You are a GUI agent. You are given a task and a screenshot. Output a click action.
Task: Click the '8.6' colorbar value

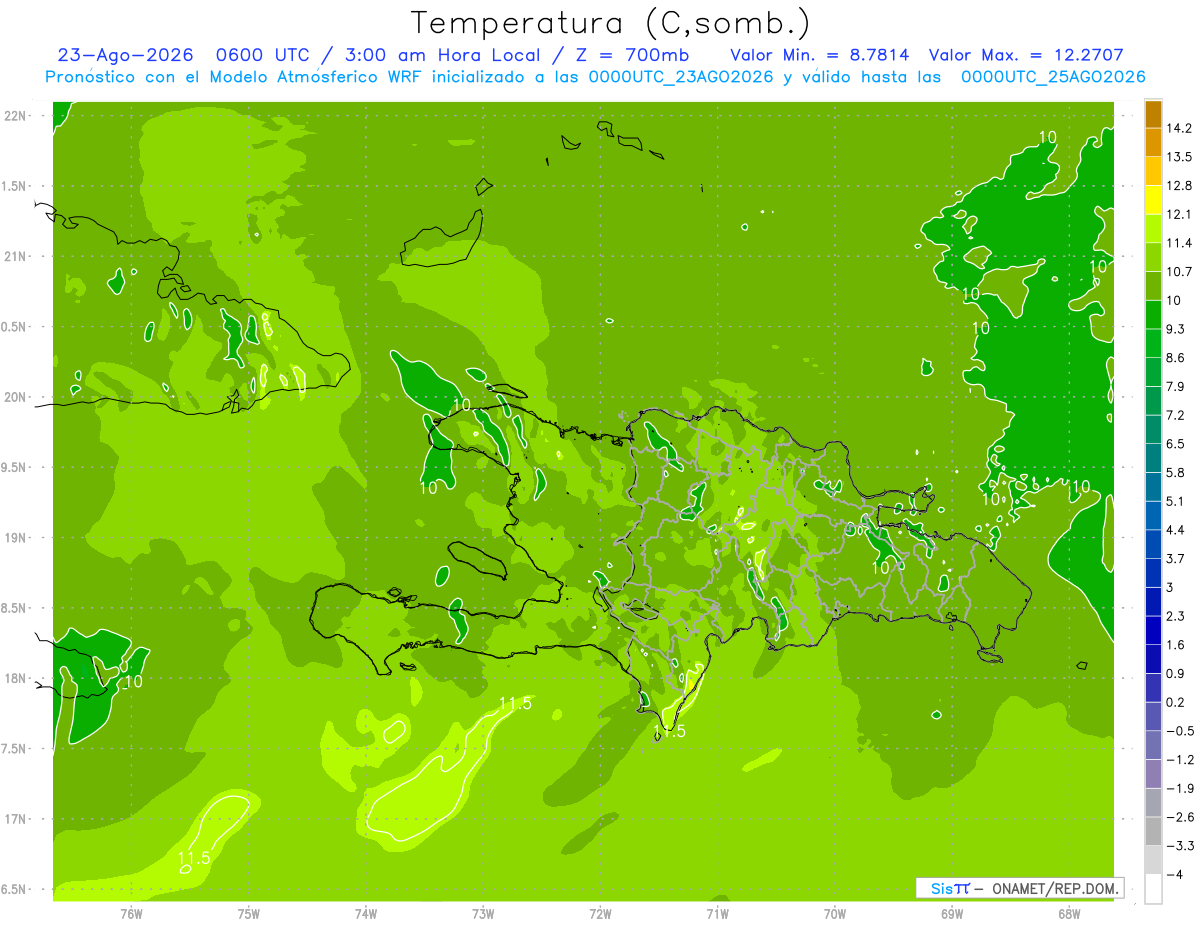click(1176, 357)
